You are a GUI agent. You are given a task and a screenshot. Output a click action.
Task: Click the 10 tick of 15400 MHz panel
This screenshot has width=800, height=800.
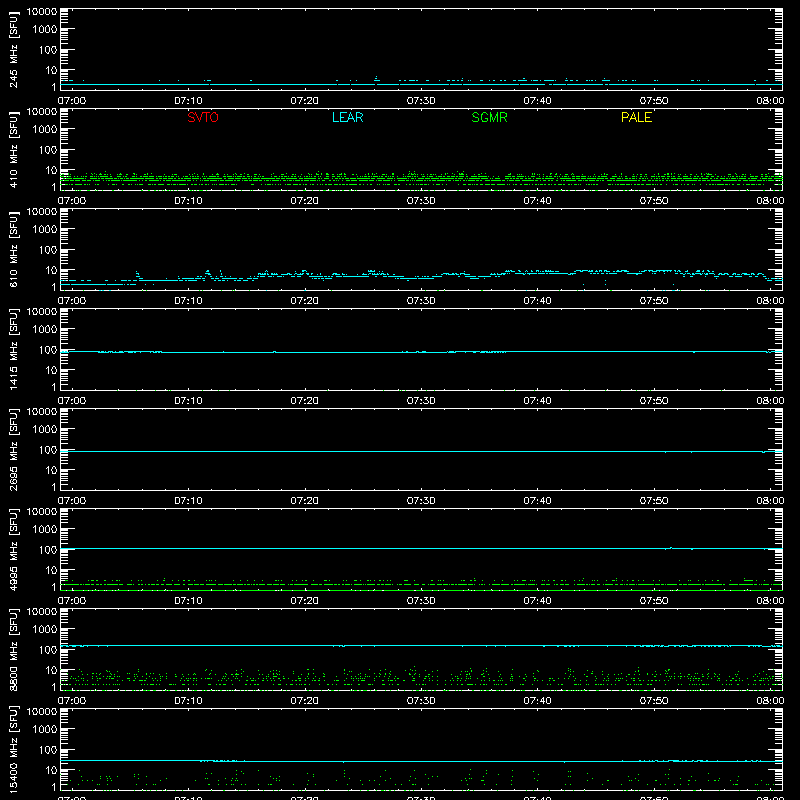pyautogui.click(x=51, y=770)
